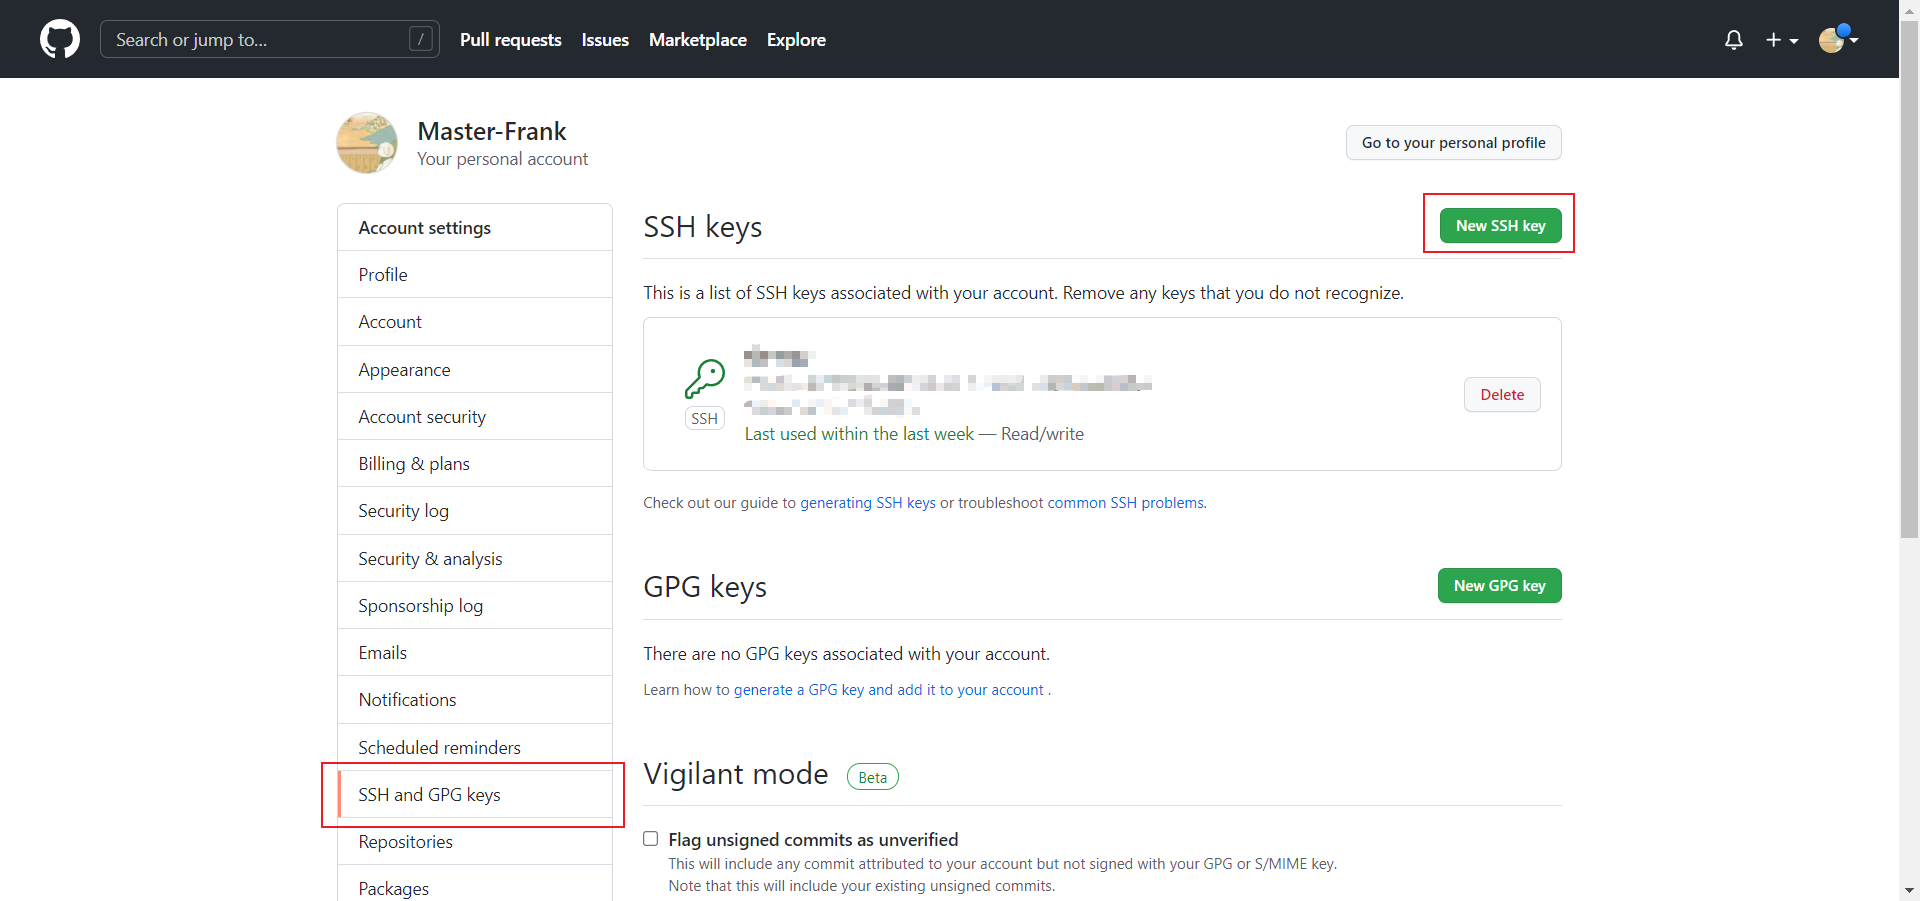Click the Account settings sidebar header
Viewport: 1920px width, 901px height.
[x=475, y=227]
